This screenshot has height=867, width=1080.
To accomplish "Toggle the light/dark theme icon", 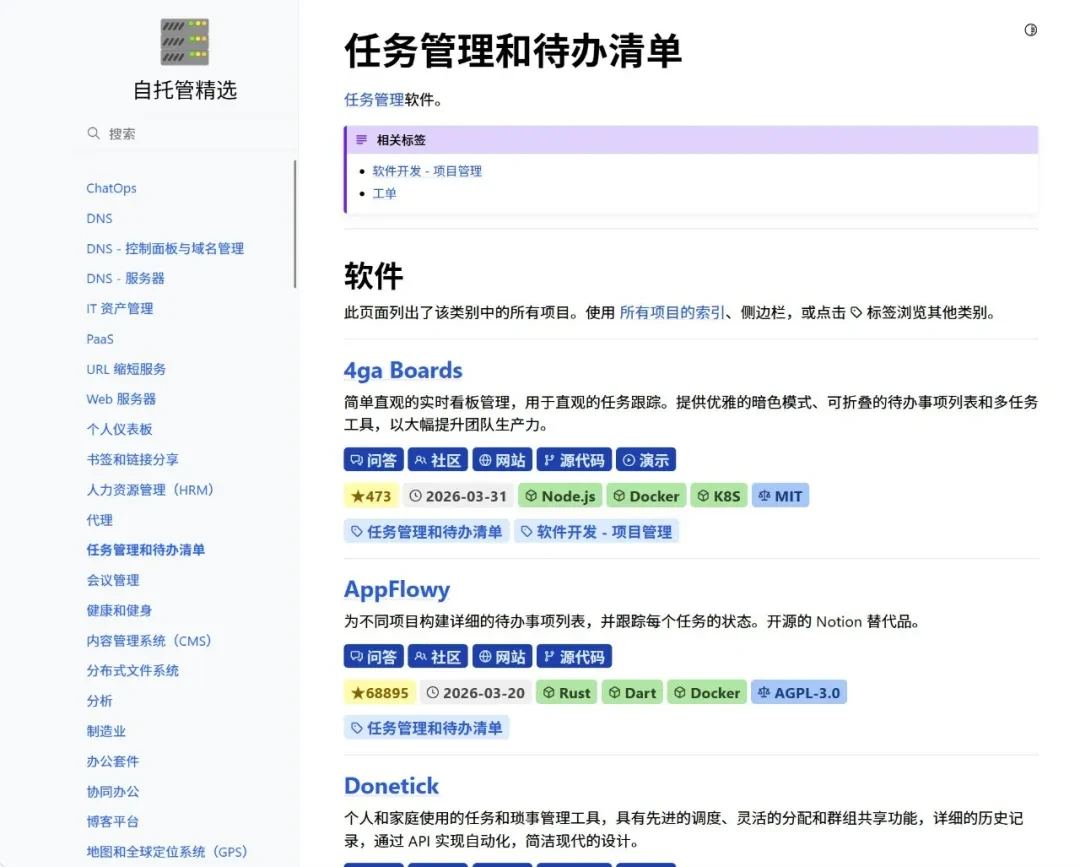I will [1030, 30].
